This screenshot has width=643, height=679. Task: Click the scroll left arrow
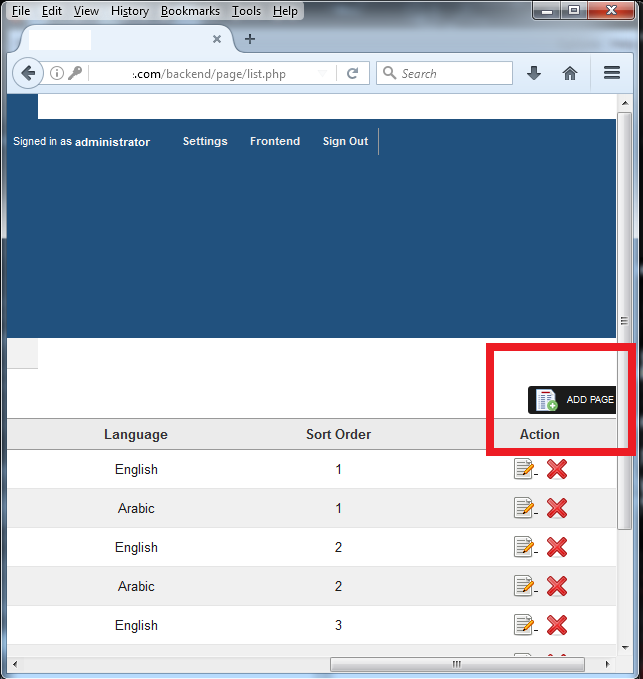15,664
